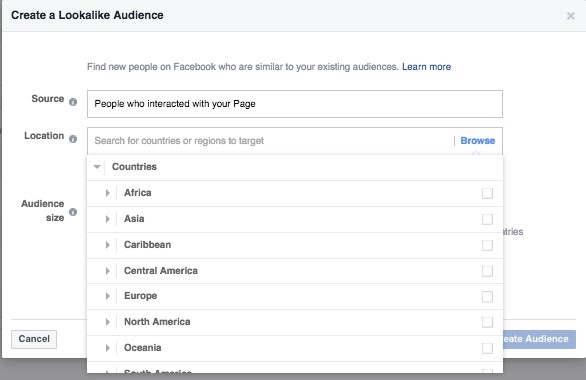Expand the North America region
Viewport: 586px width, 380px height.
(108, 322)
